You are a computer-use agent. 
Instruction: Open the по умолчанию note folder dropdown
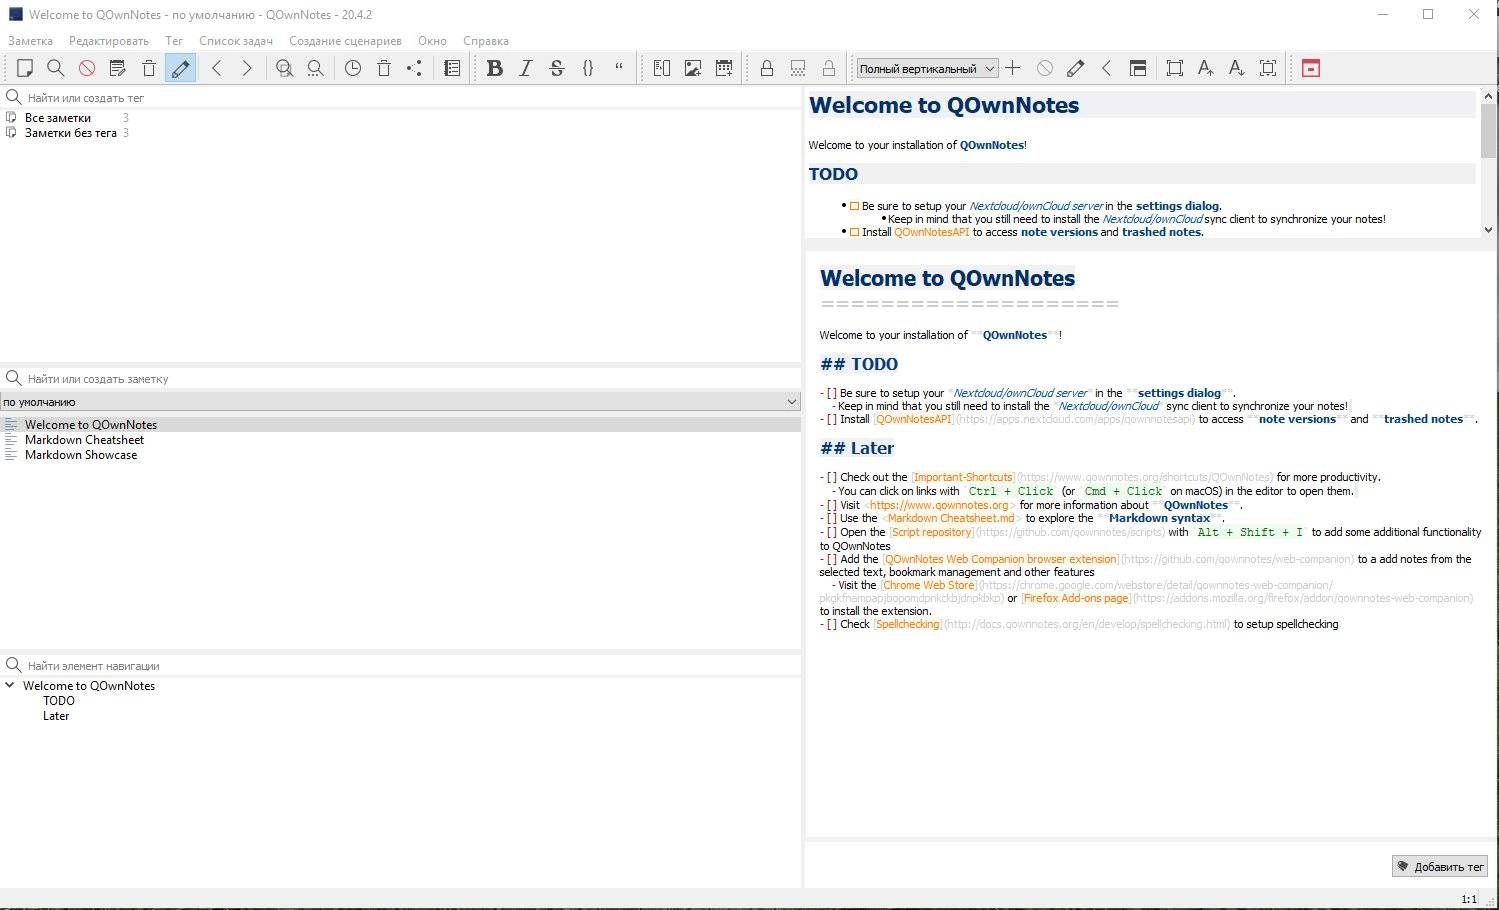point(400,402)
